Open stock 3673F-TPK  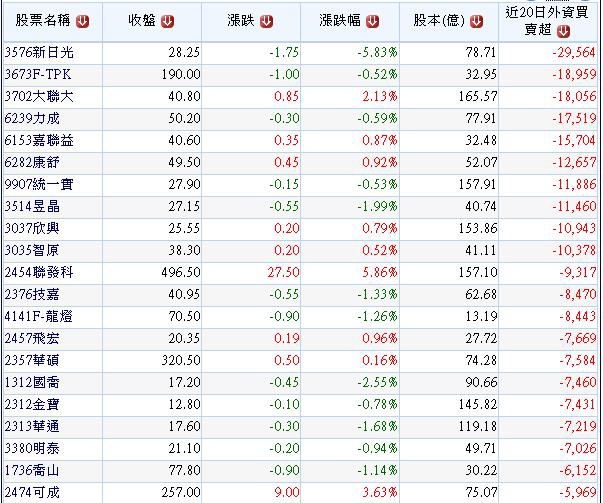click(x=38, y=74)
